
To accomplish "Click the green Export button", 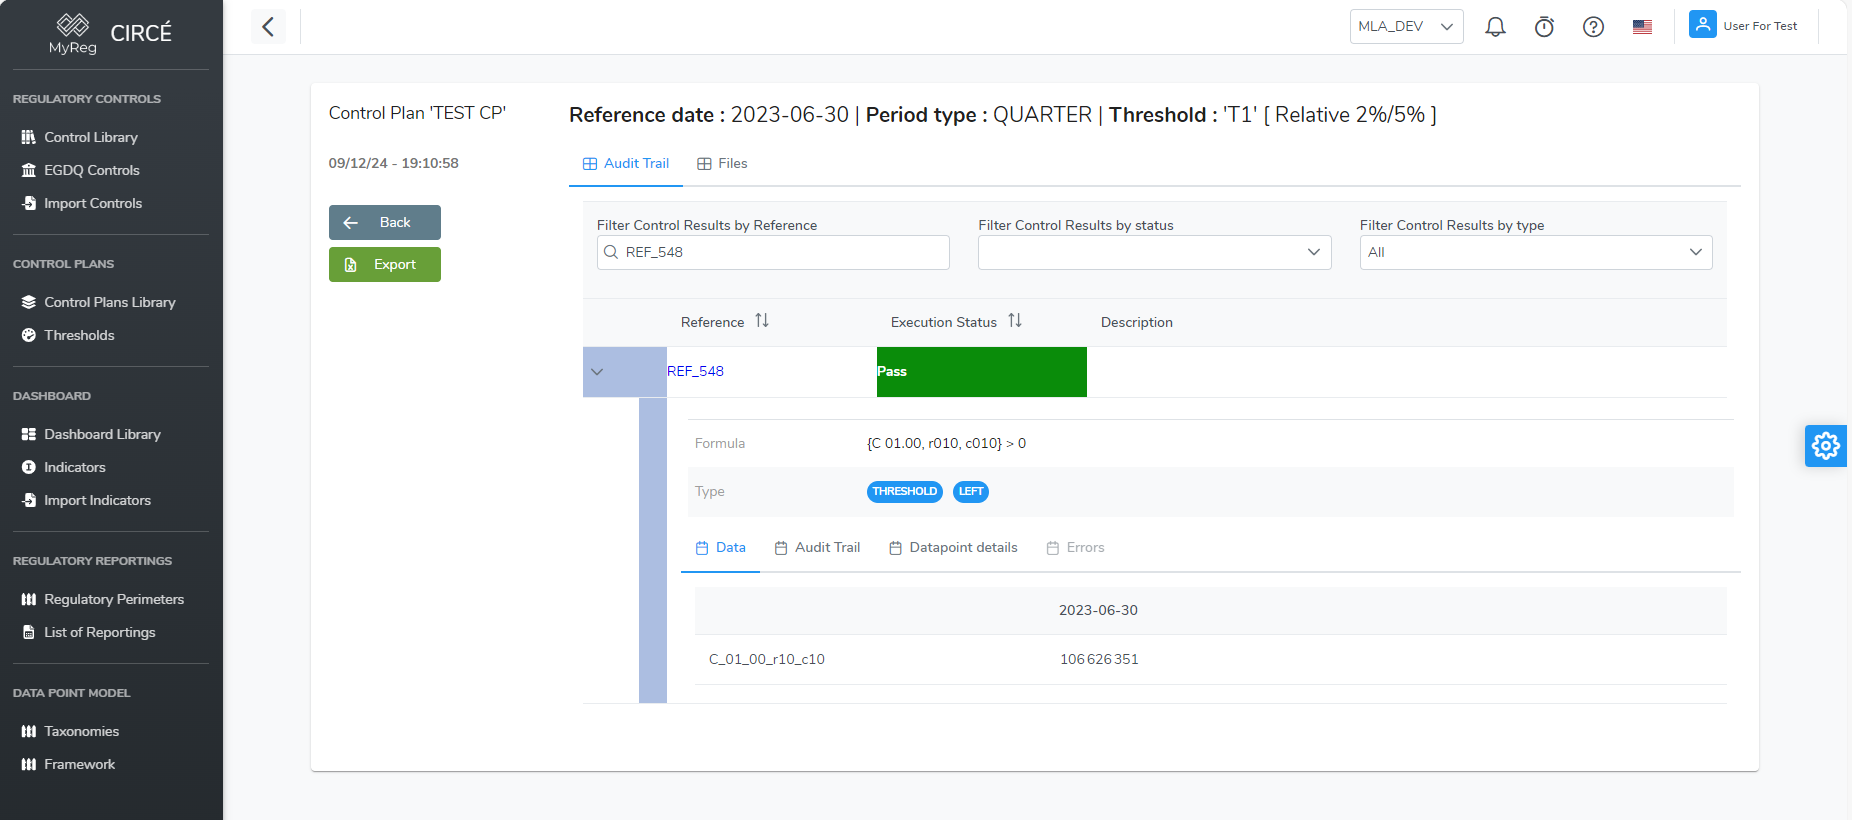I will click(x=385, y=265).
